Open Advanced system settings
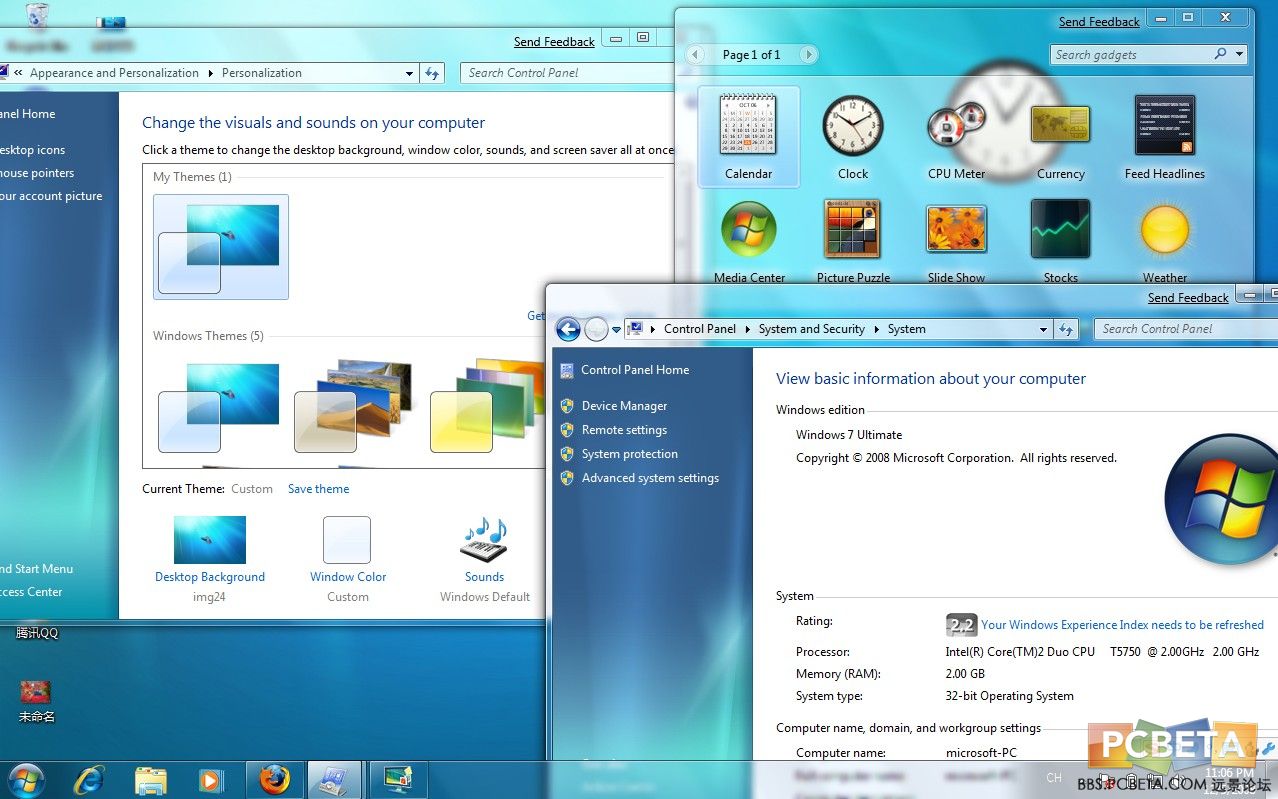The image size is (1278, 799). click(650, 478)
